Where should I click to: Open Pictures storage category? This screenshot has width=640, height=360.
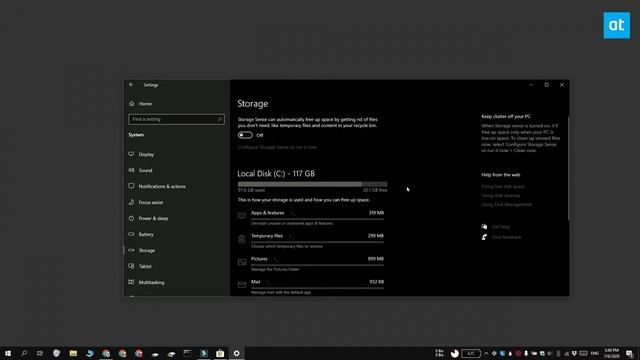[x=311, y=264]
